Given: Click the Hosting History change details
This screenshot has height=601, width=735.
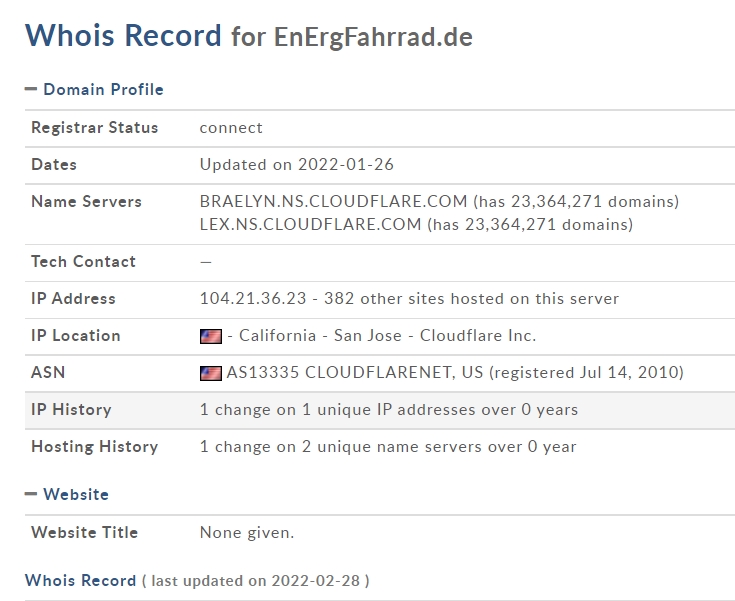Looking at the screenshot, I should (388, 446).
